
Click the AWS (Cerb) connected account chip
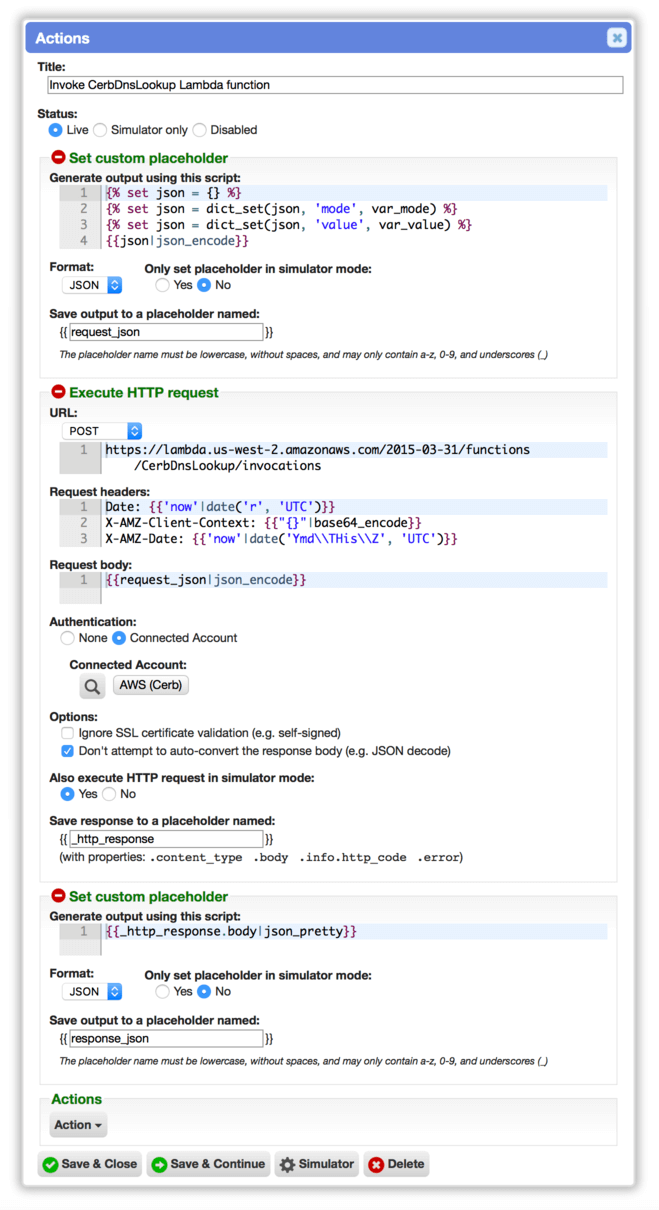tap(151, 685)
